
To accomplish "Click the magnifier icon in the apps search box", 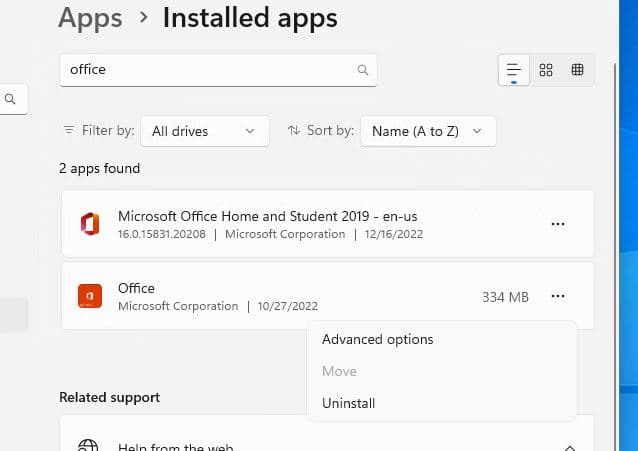I will [362, 70].
